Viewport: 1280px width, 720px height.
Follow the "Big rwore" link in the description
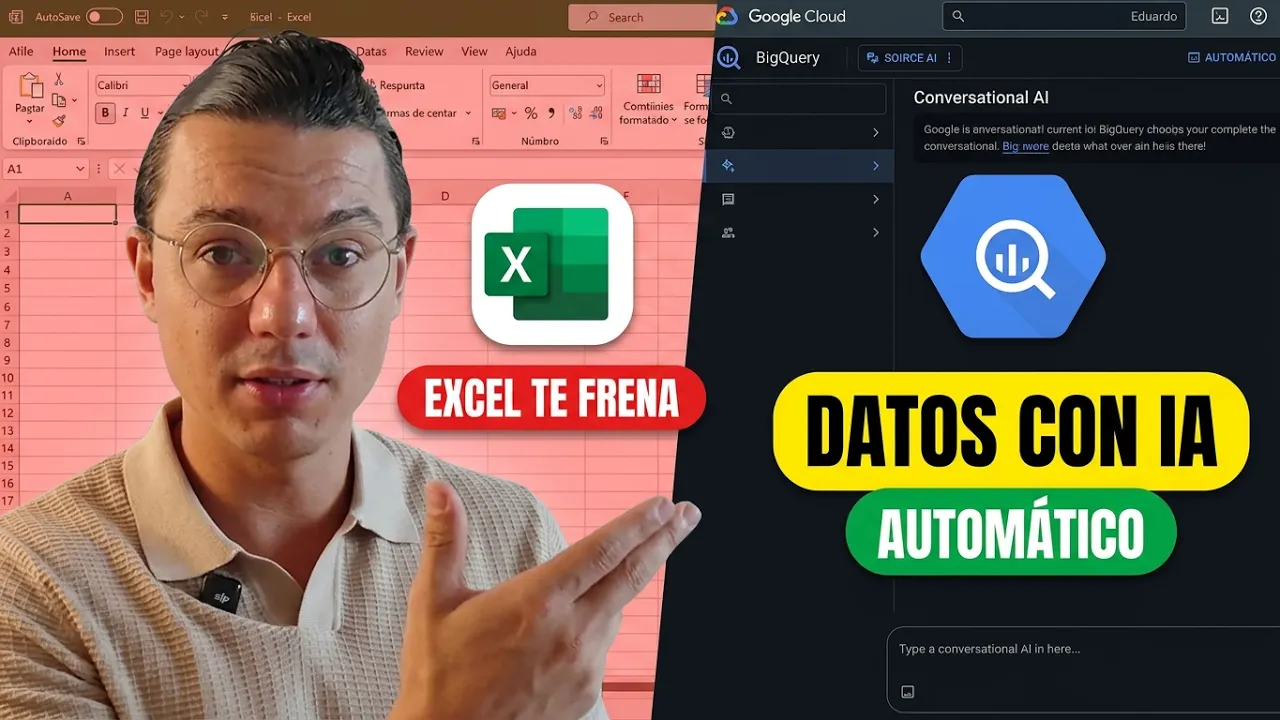point(1026,146)
